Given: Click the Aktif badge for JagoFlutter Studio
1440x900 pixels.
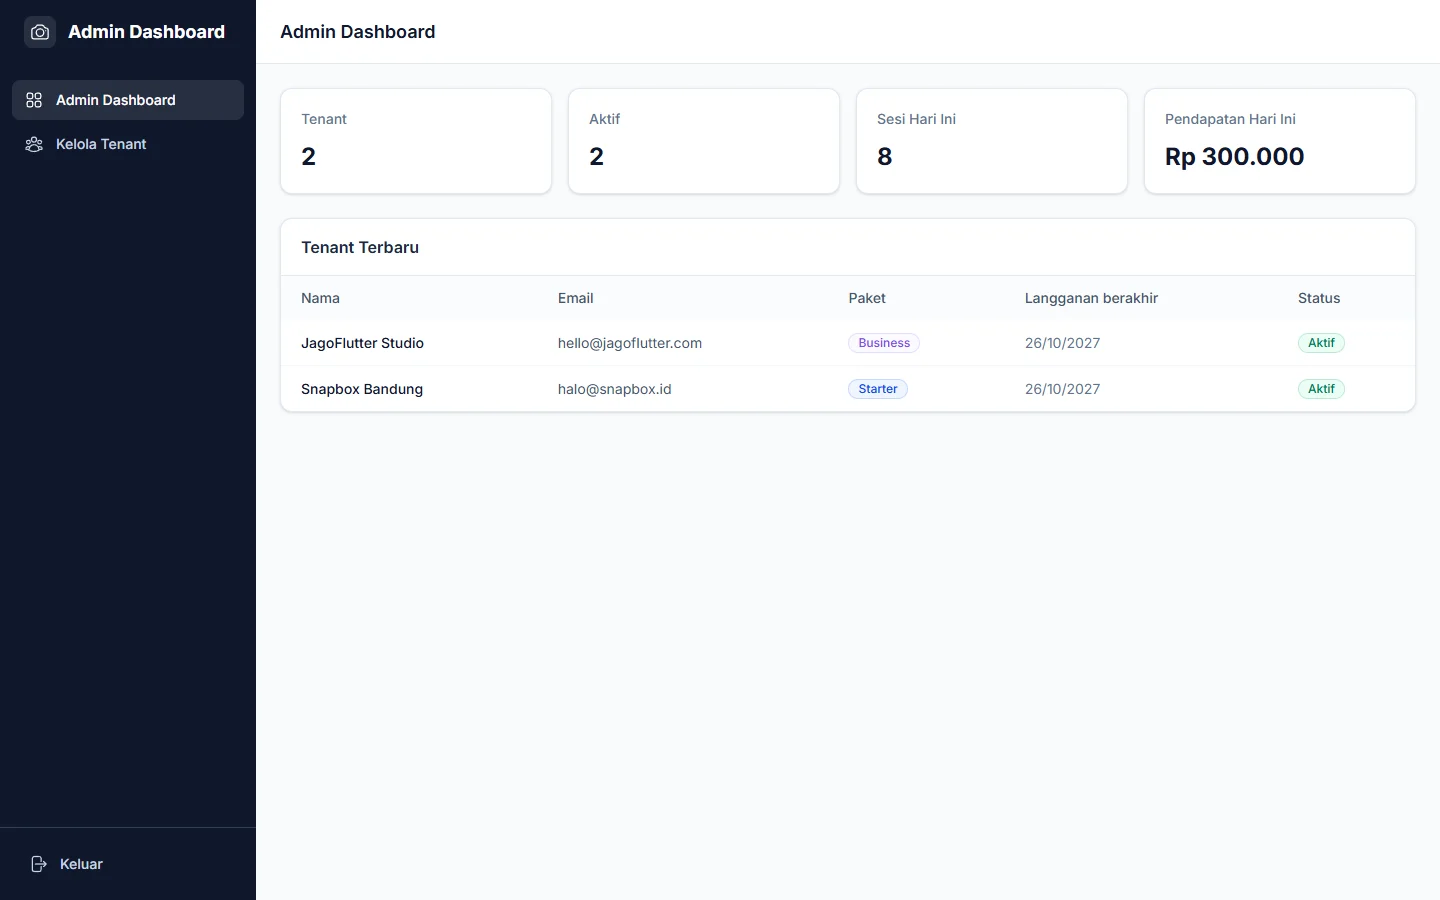Looking at the screenshot, I should pyautogui.click(x=1321, y=343).
